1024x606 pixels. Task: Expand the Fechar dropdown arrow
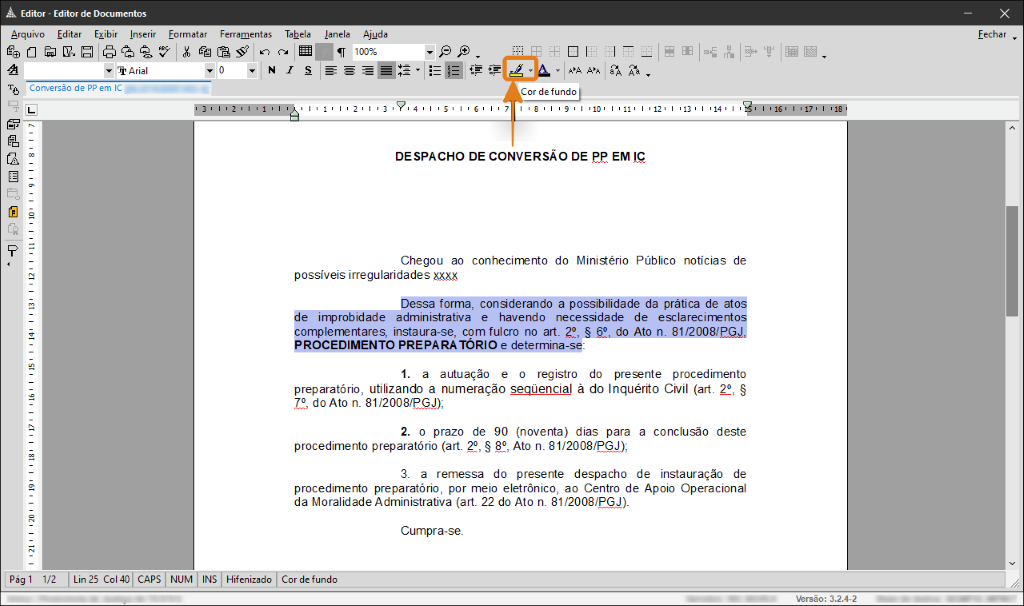(x=1014, y=38)
